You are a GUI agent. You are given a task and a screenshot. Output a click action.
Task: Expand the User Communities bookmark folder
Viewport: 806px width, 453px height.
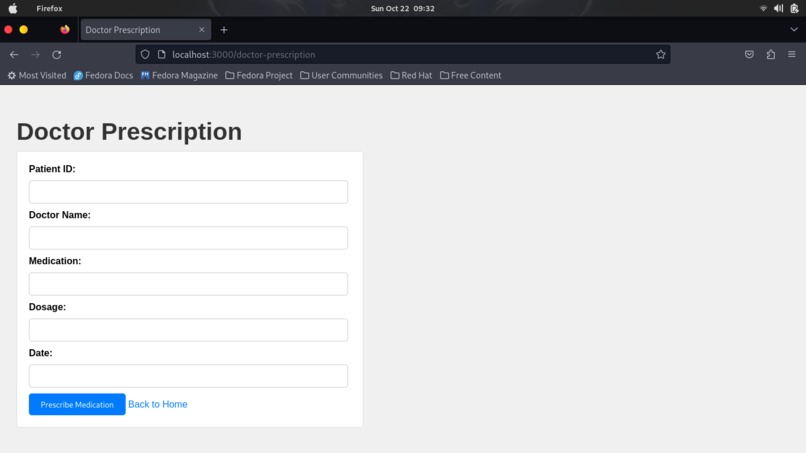[341, 75]
